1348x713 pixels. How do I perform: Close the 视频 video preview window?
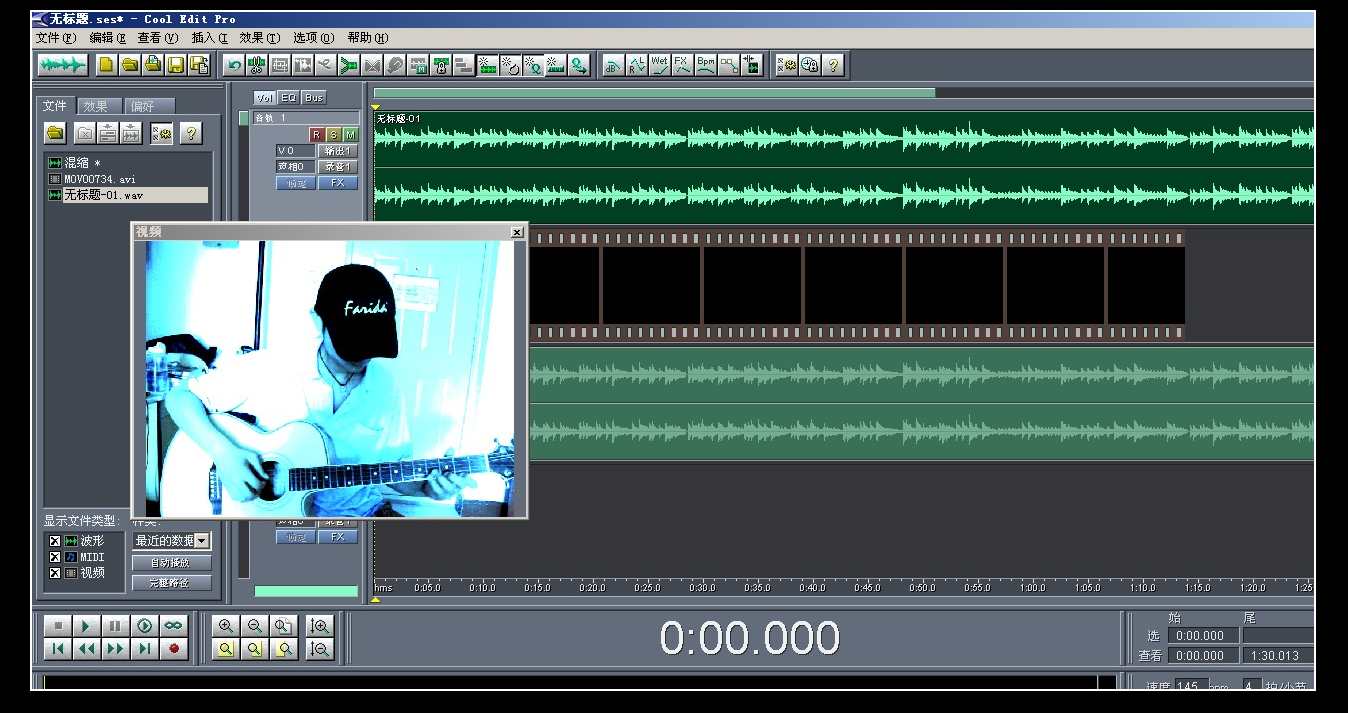(516, 232)
